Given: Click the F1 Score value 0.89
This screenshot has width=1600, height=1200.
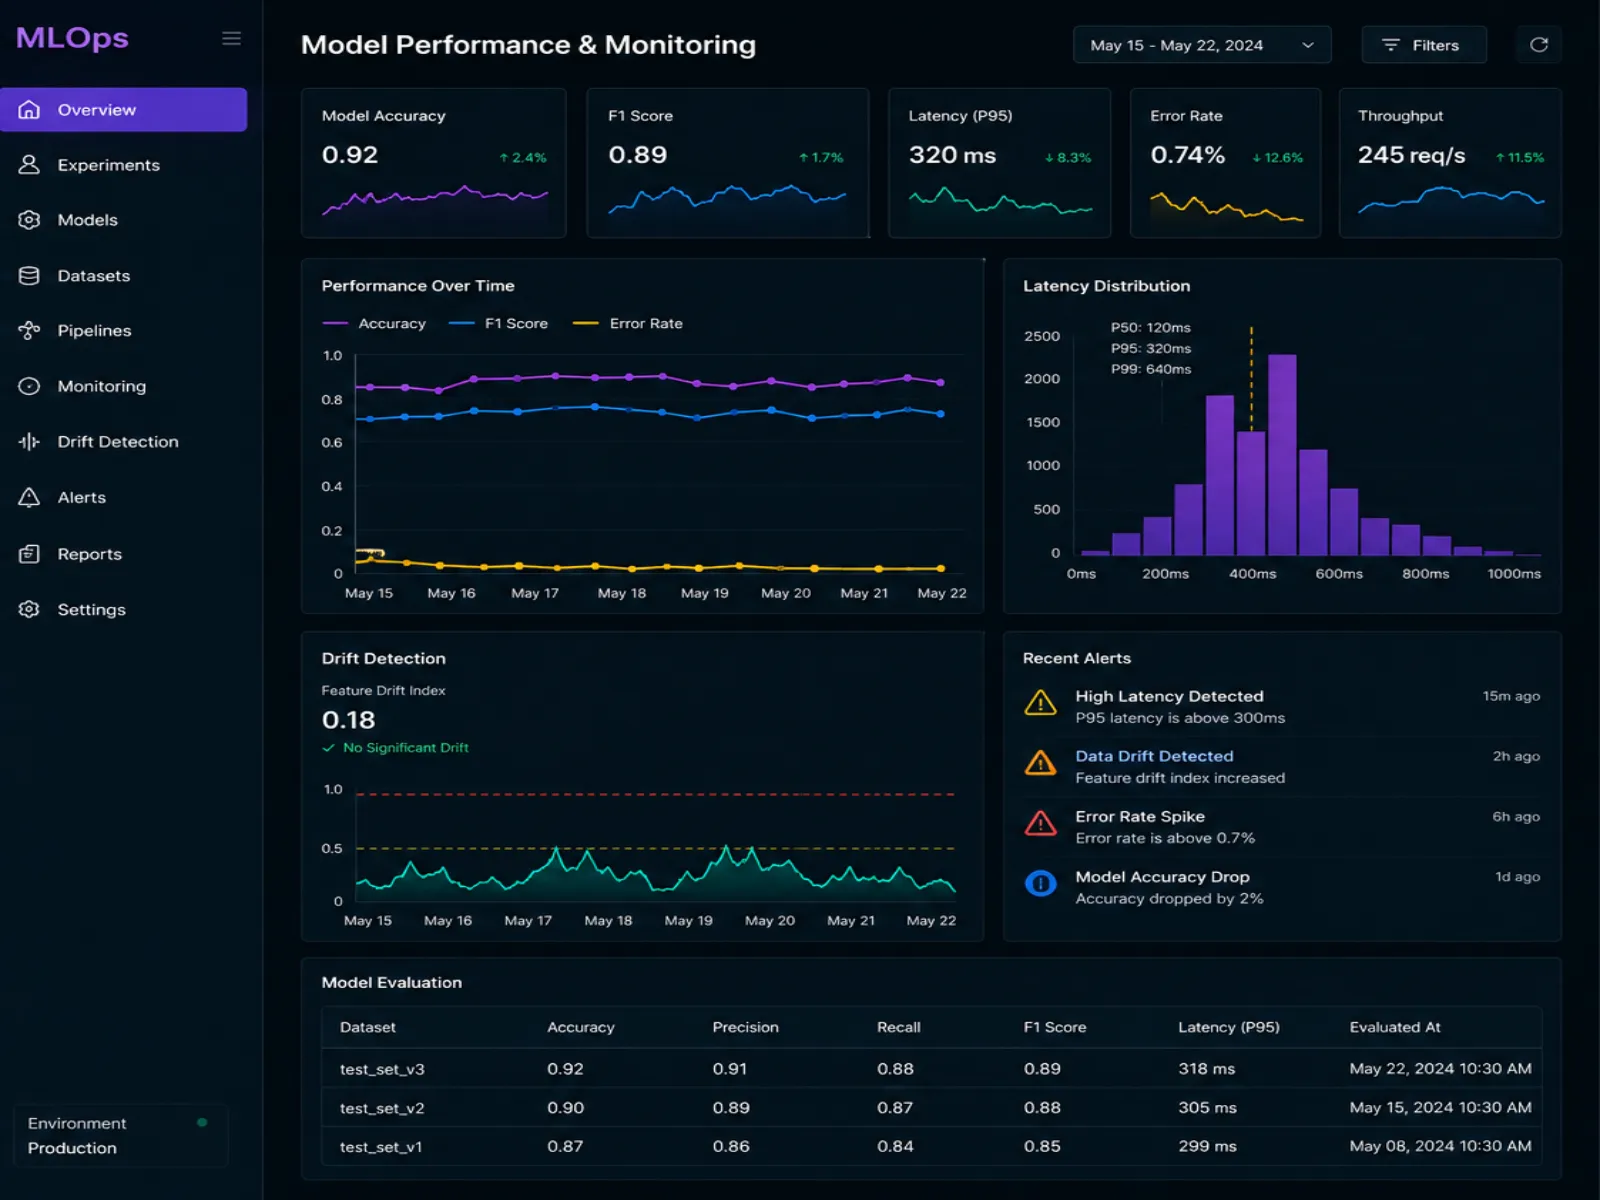Looking at the screenshot, I should [x=637, y=156].
